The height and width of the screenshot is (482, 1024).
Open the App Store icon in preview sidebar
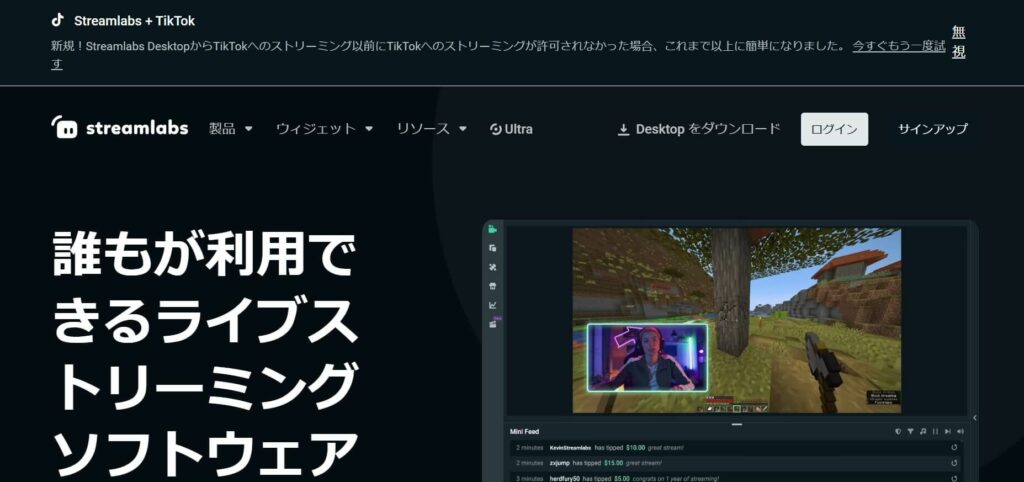(492, 286)
